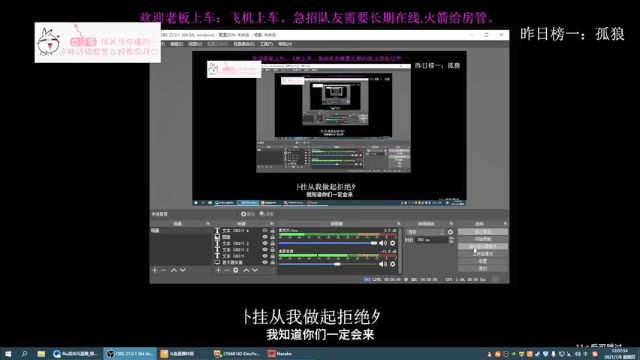Screen dimensions: 640x360
Task: Pop out the Controls (控件) dock
Action: point(505,224)
